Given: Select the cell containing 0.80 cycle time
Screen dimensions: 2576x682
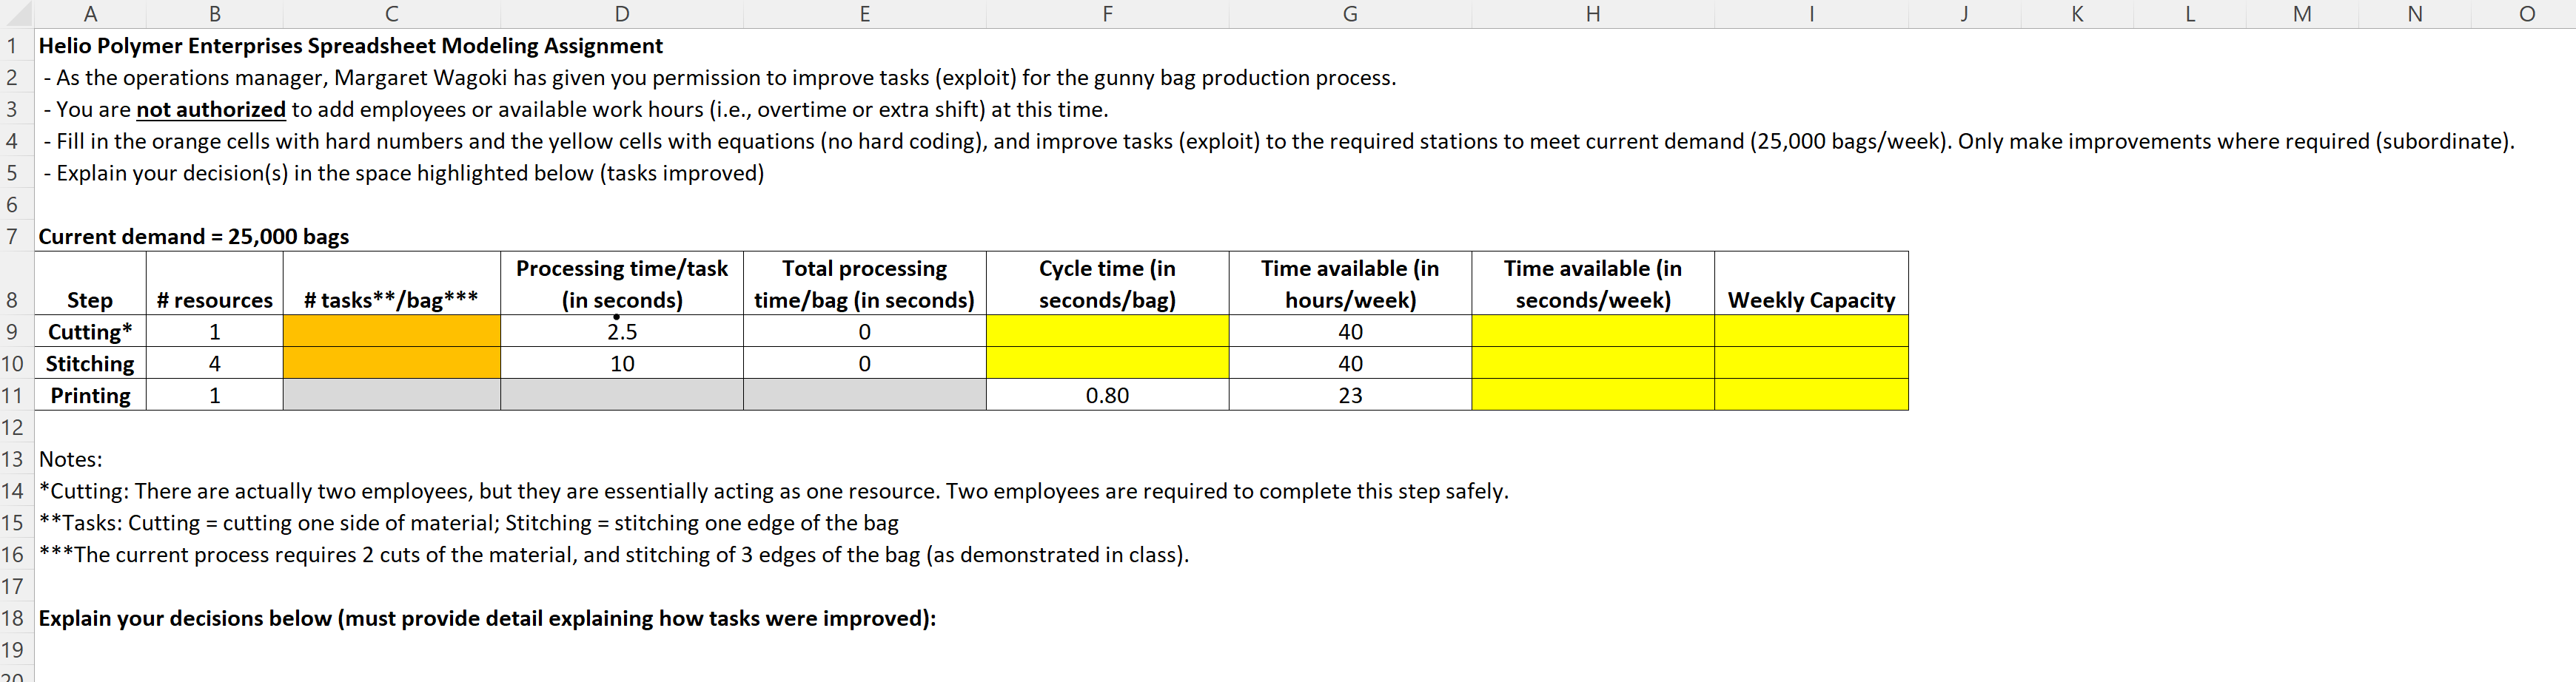Looking at the screenshot, I should (x=1107, y=395).
